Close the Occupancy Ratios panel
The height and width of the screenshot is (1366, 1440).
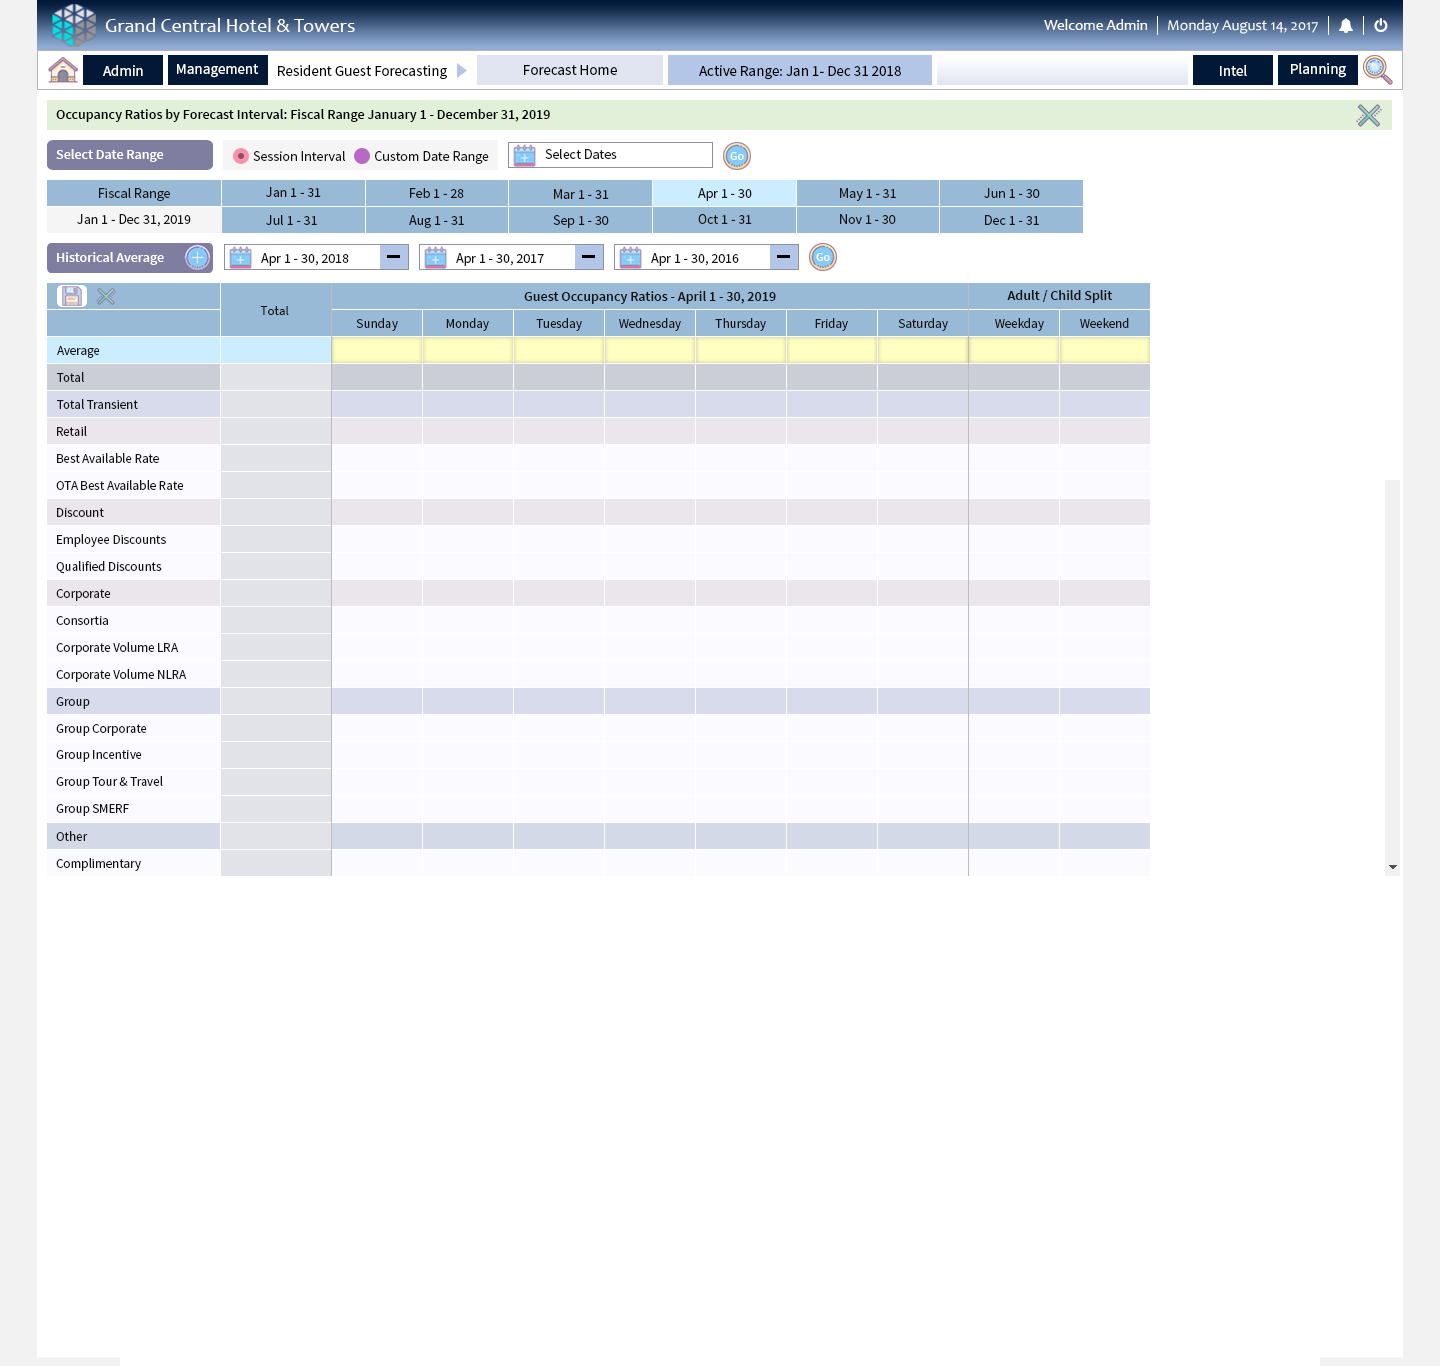(1368, 115)
